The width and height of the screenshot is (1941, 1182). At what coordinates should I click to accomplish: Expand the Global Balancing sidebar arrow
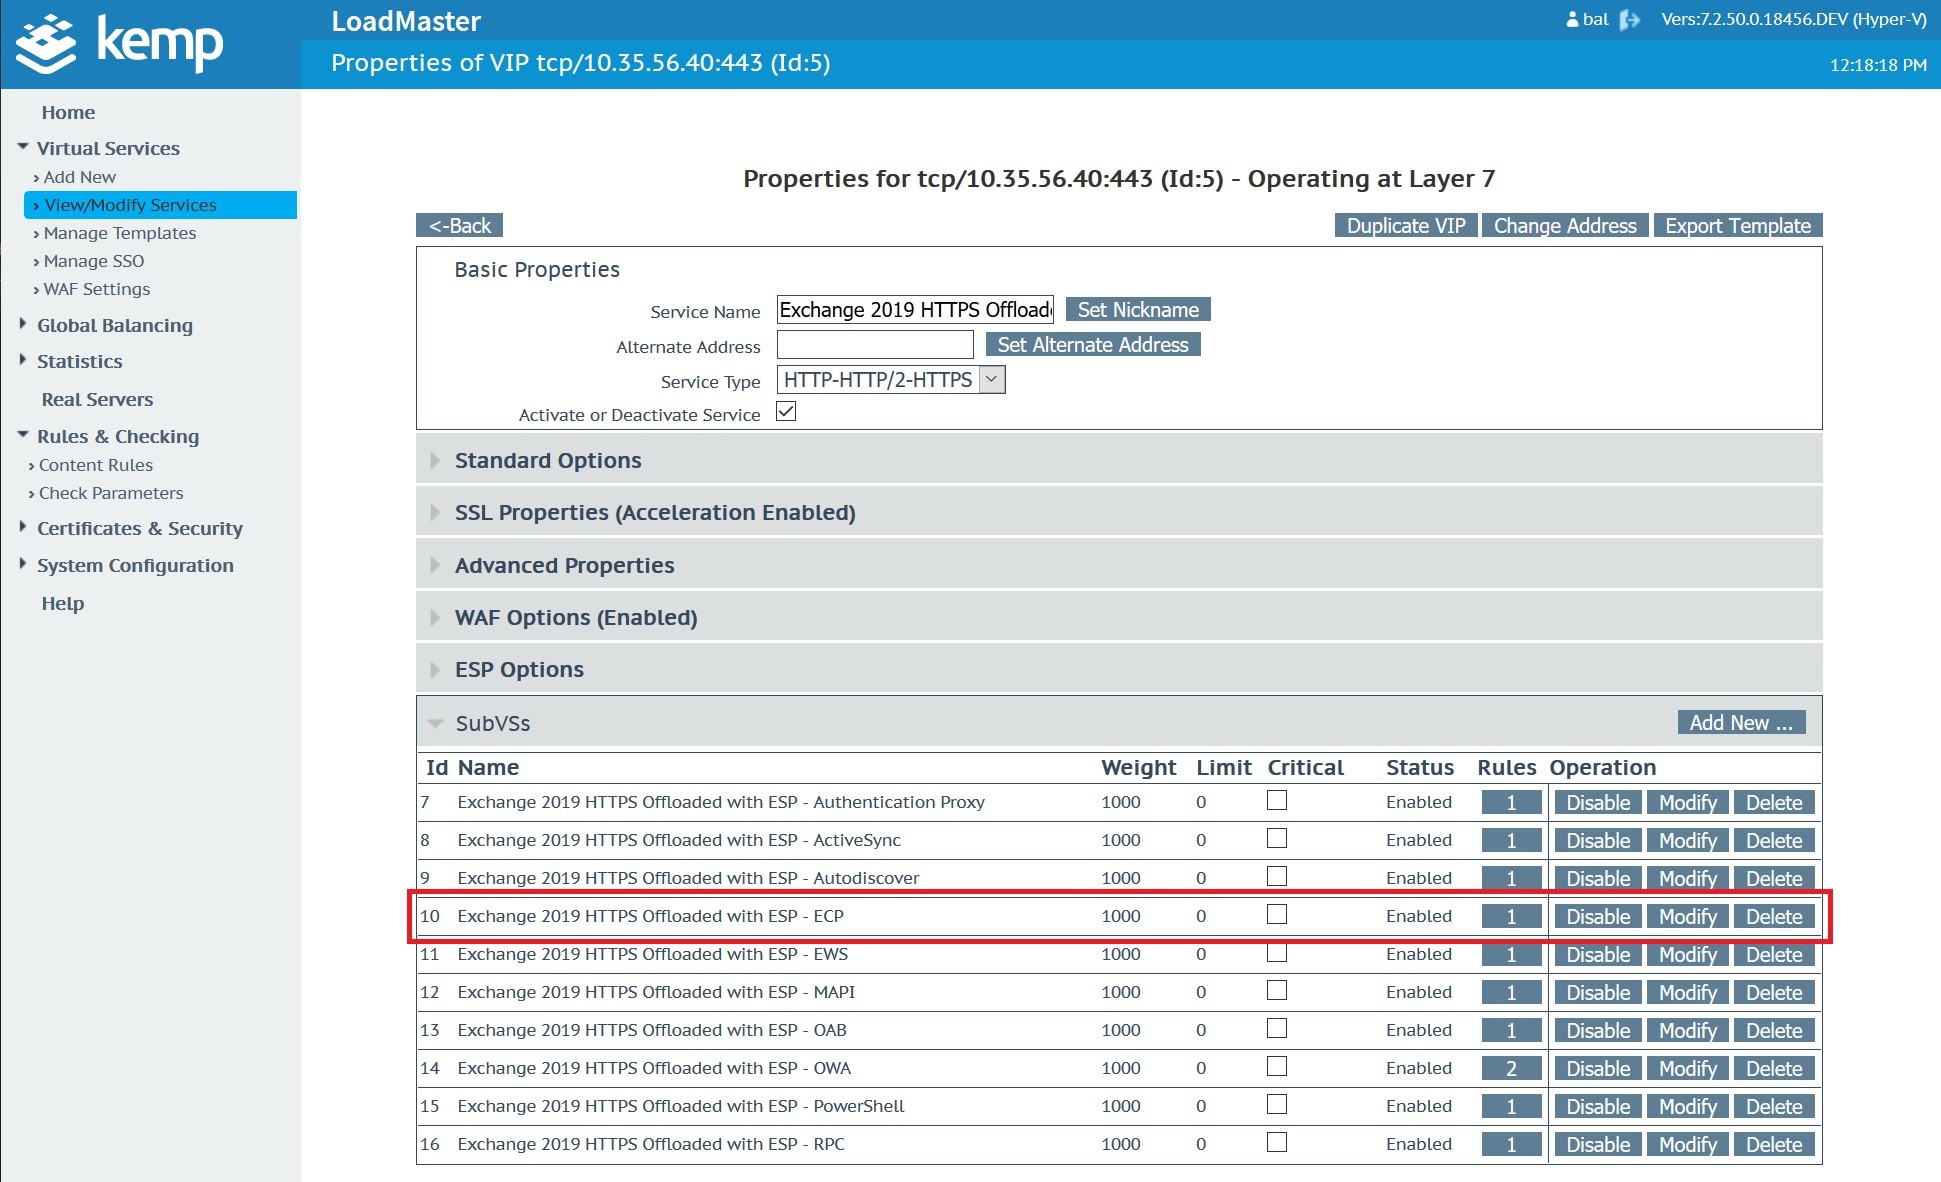coord(23,324)
